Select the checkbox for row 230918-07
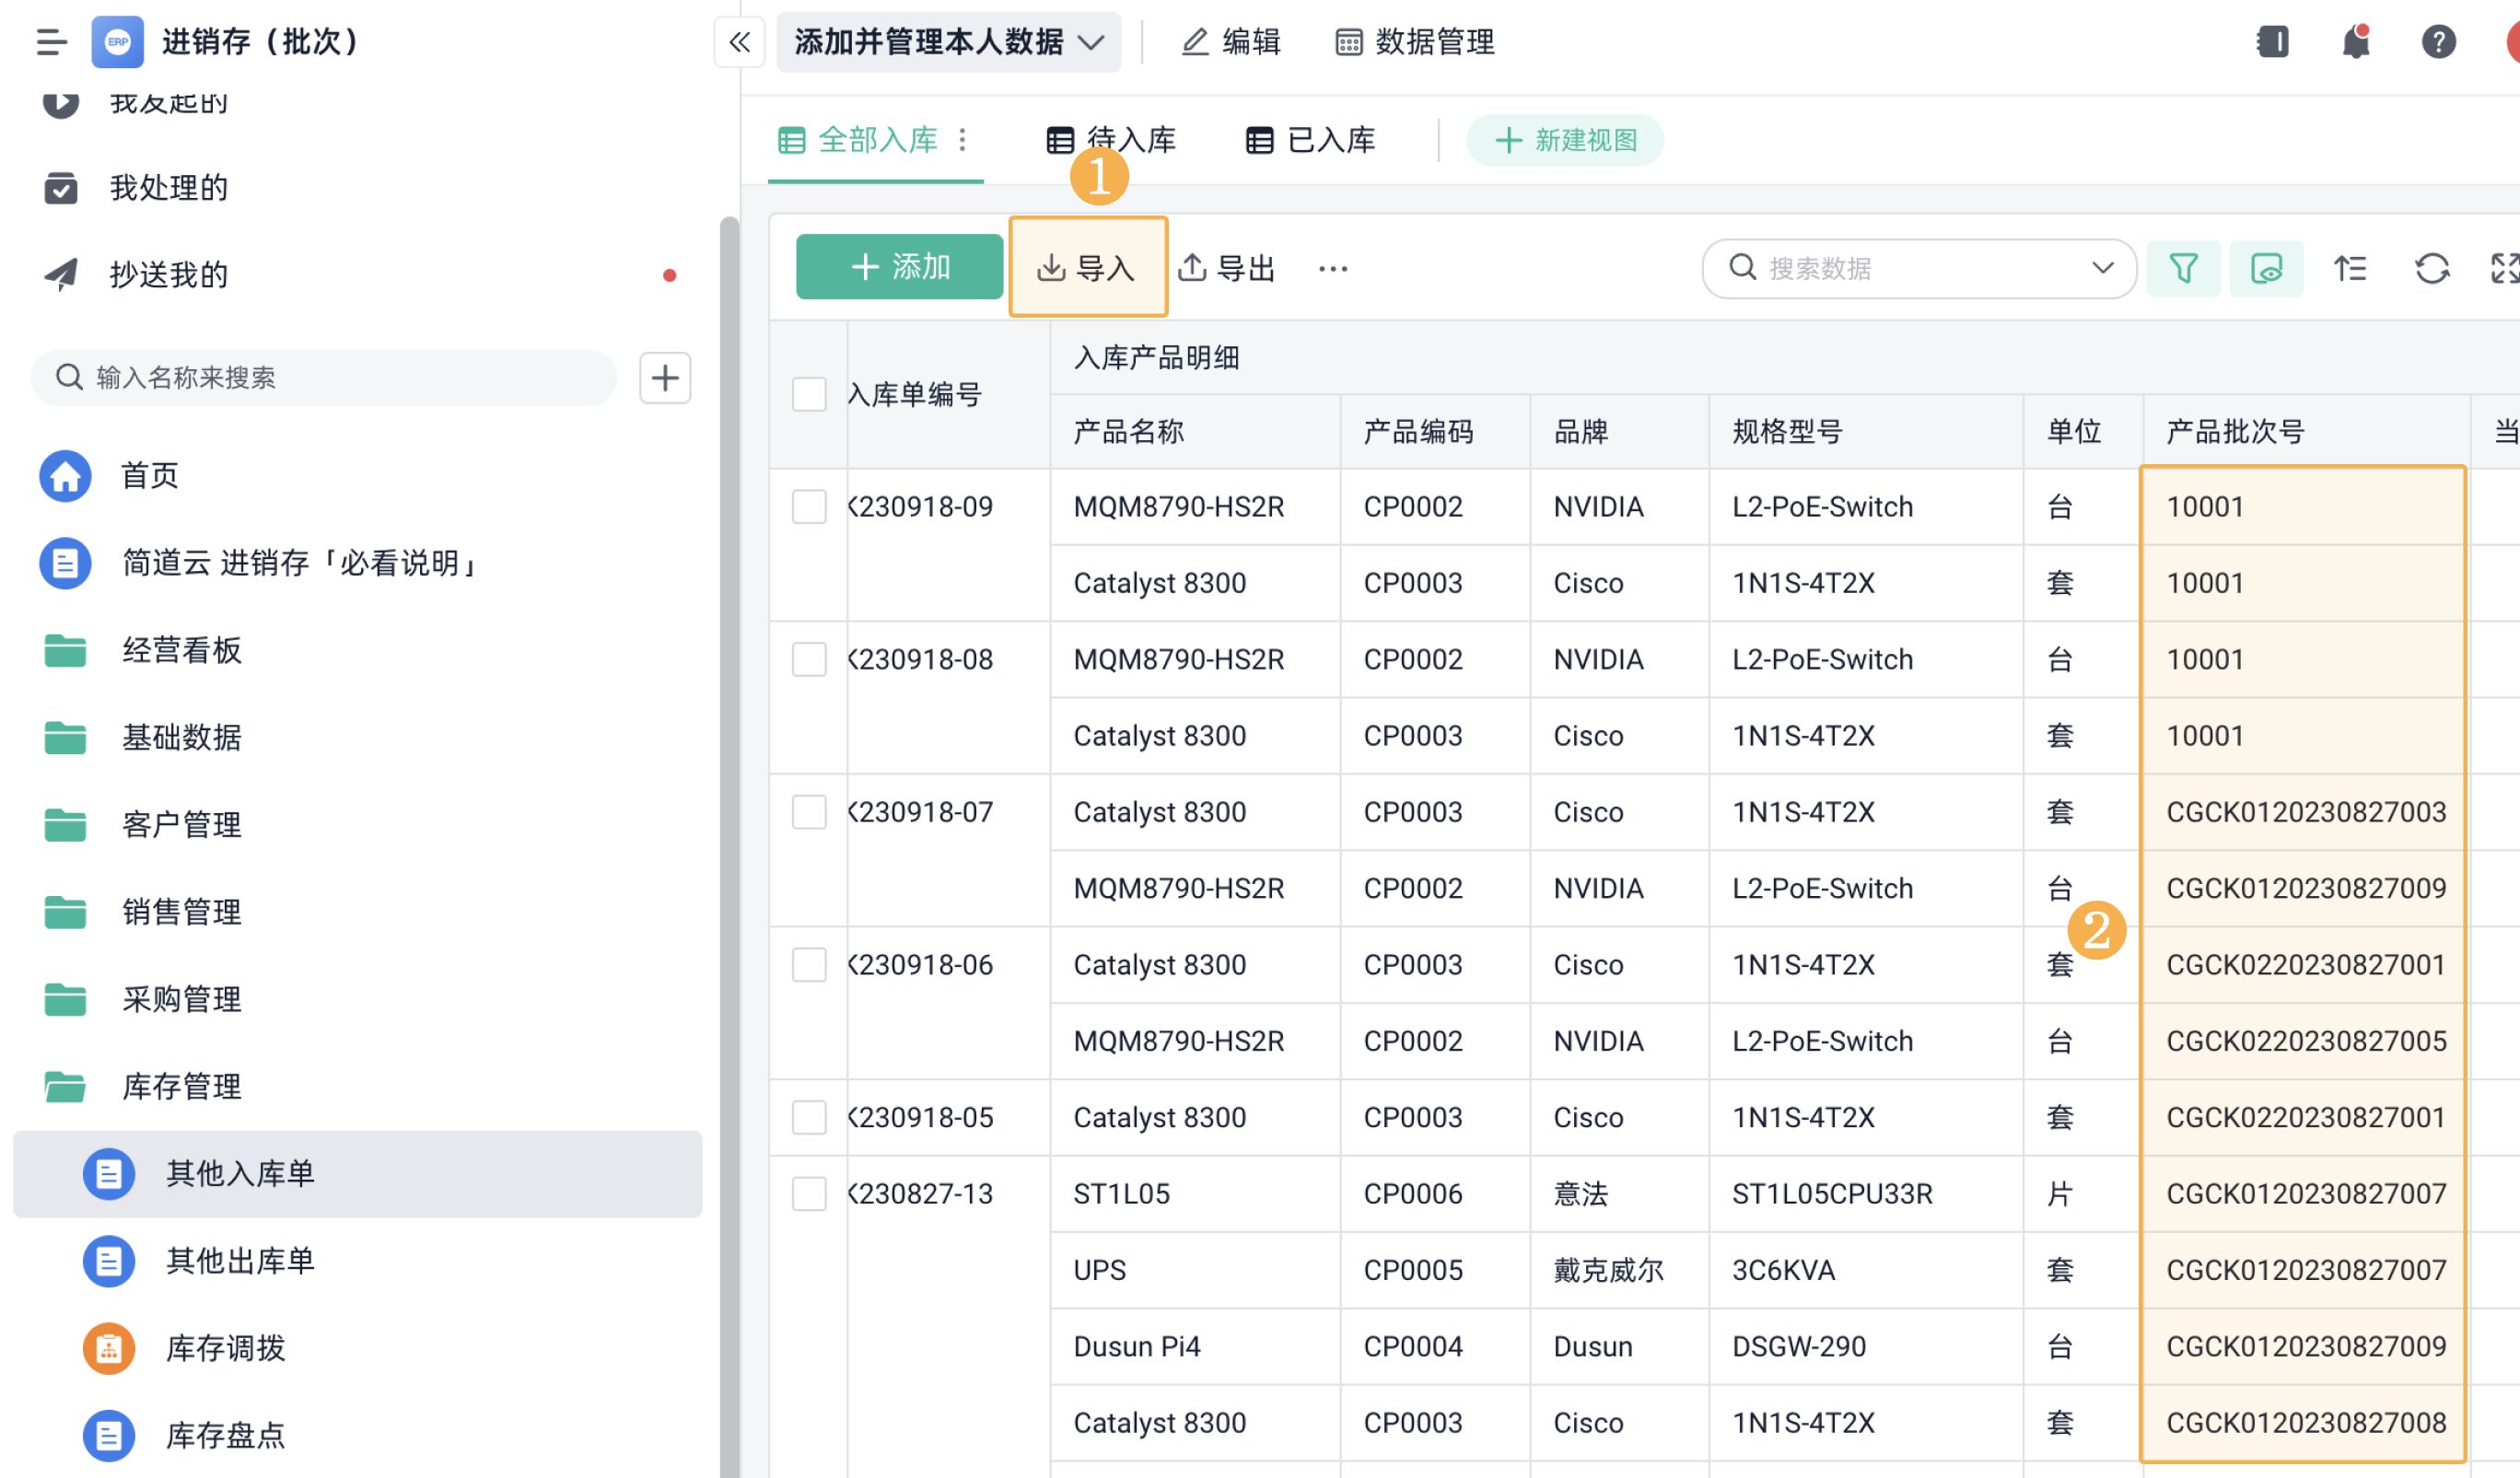The image size is (2520, 1478). click(x=809, y=812)
